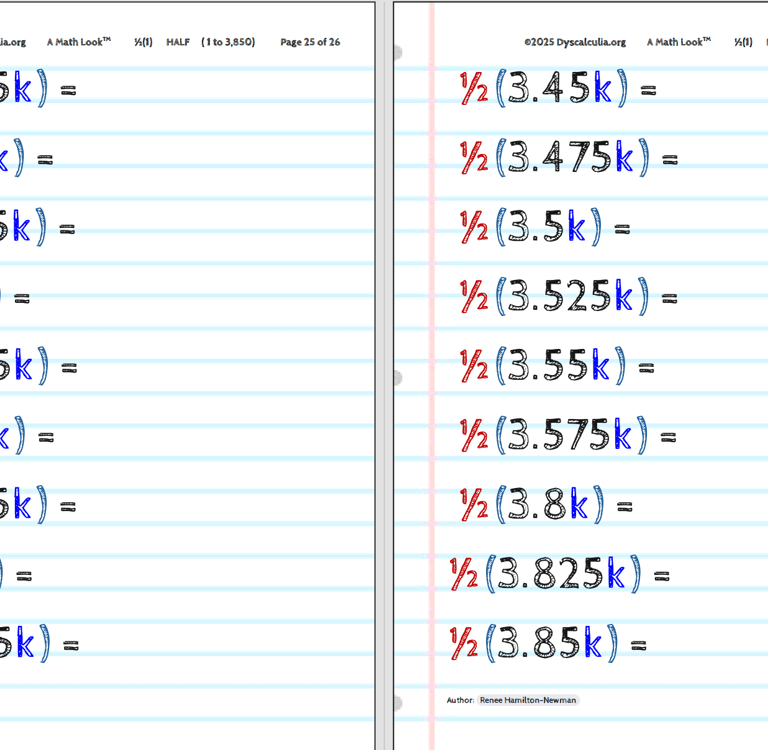Select '©2025 Dyscalculia.org' on right page
Screen dimensions: 768x750
tap(575, 42)
